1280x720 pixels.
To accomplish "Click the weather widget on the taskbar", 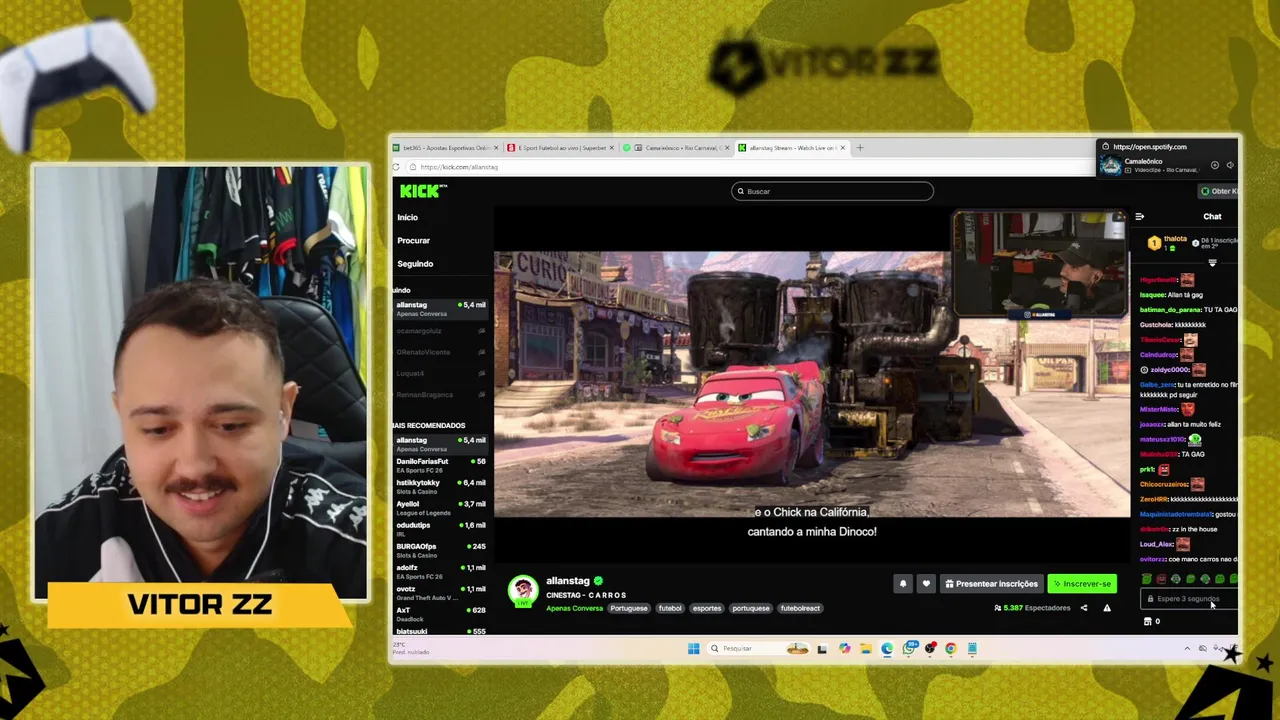I will (x=412, y=648).
